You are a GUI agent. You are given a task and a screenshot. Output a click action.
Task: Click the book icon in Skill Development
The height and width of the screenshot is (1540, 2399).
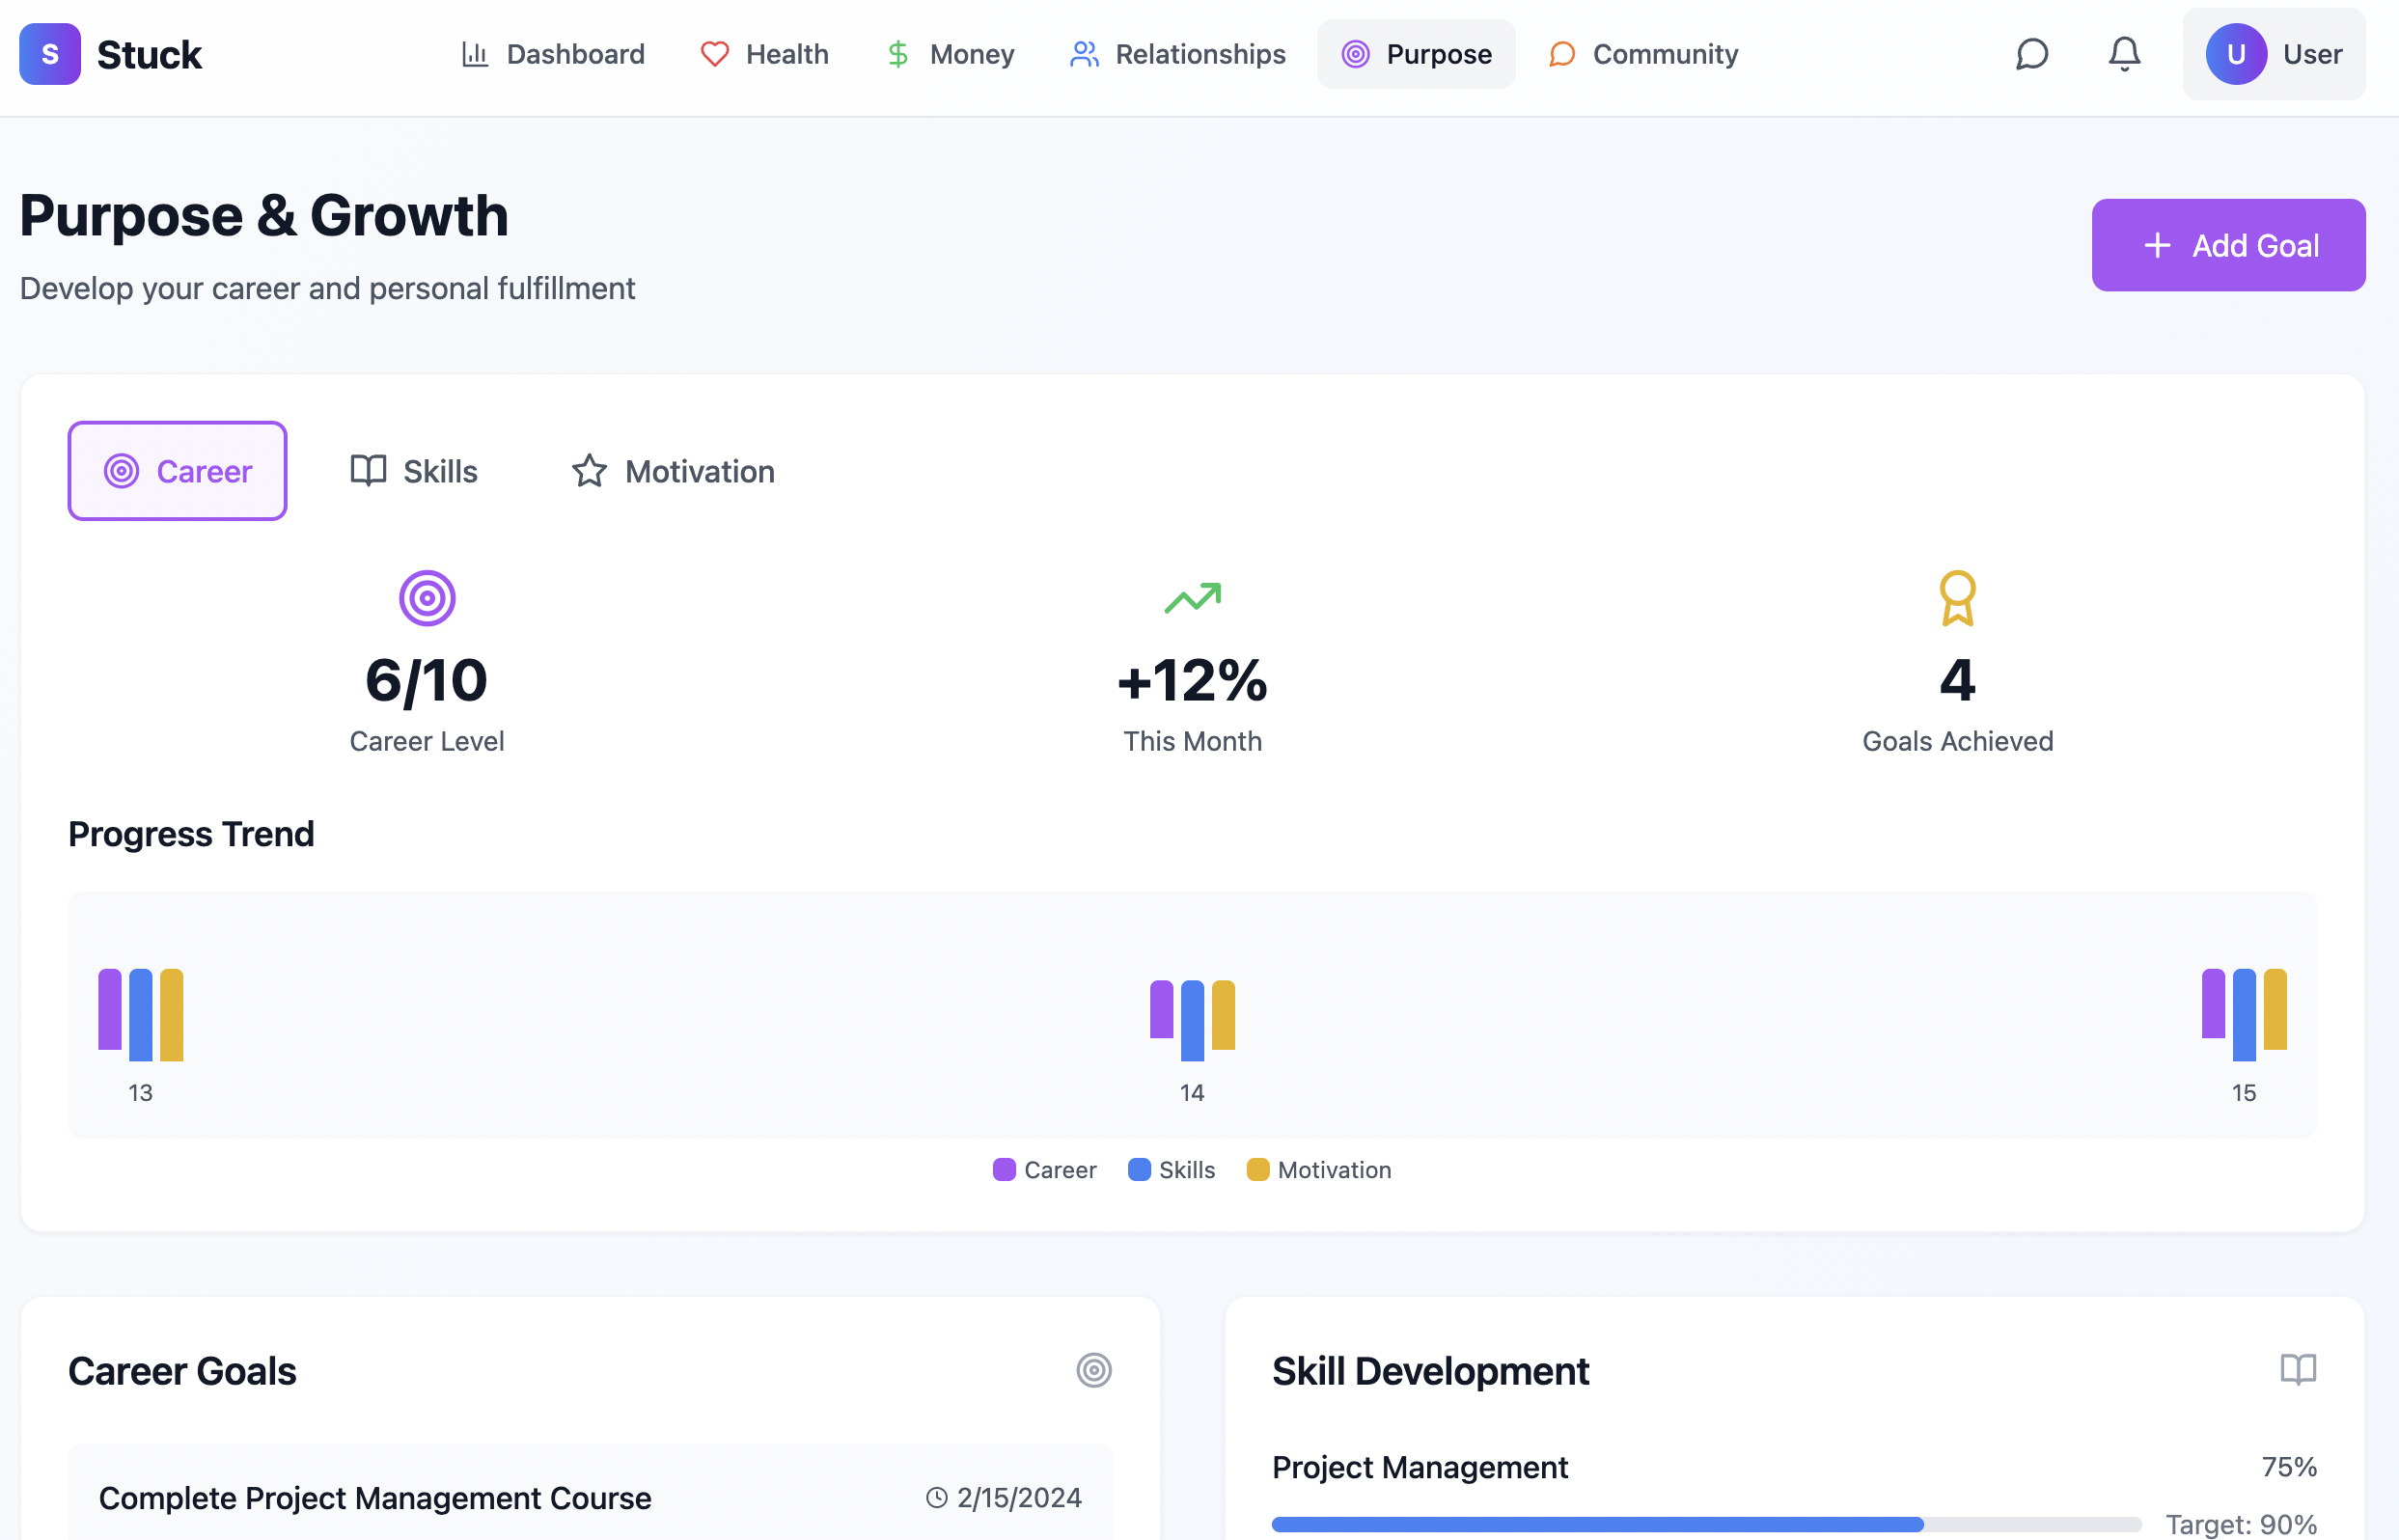pyautogui.click(x=2297, y=1370)
